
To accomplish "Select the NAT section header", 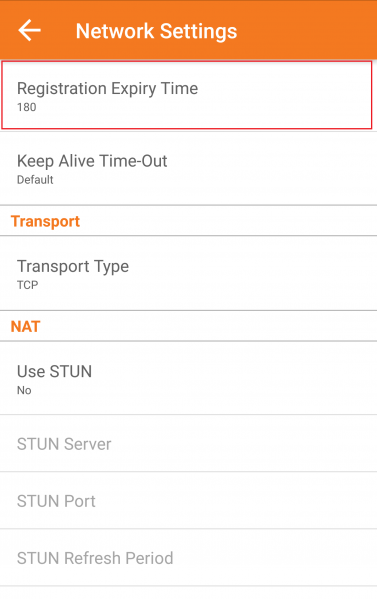I will click(x=25, y=327).
